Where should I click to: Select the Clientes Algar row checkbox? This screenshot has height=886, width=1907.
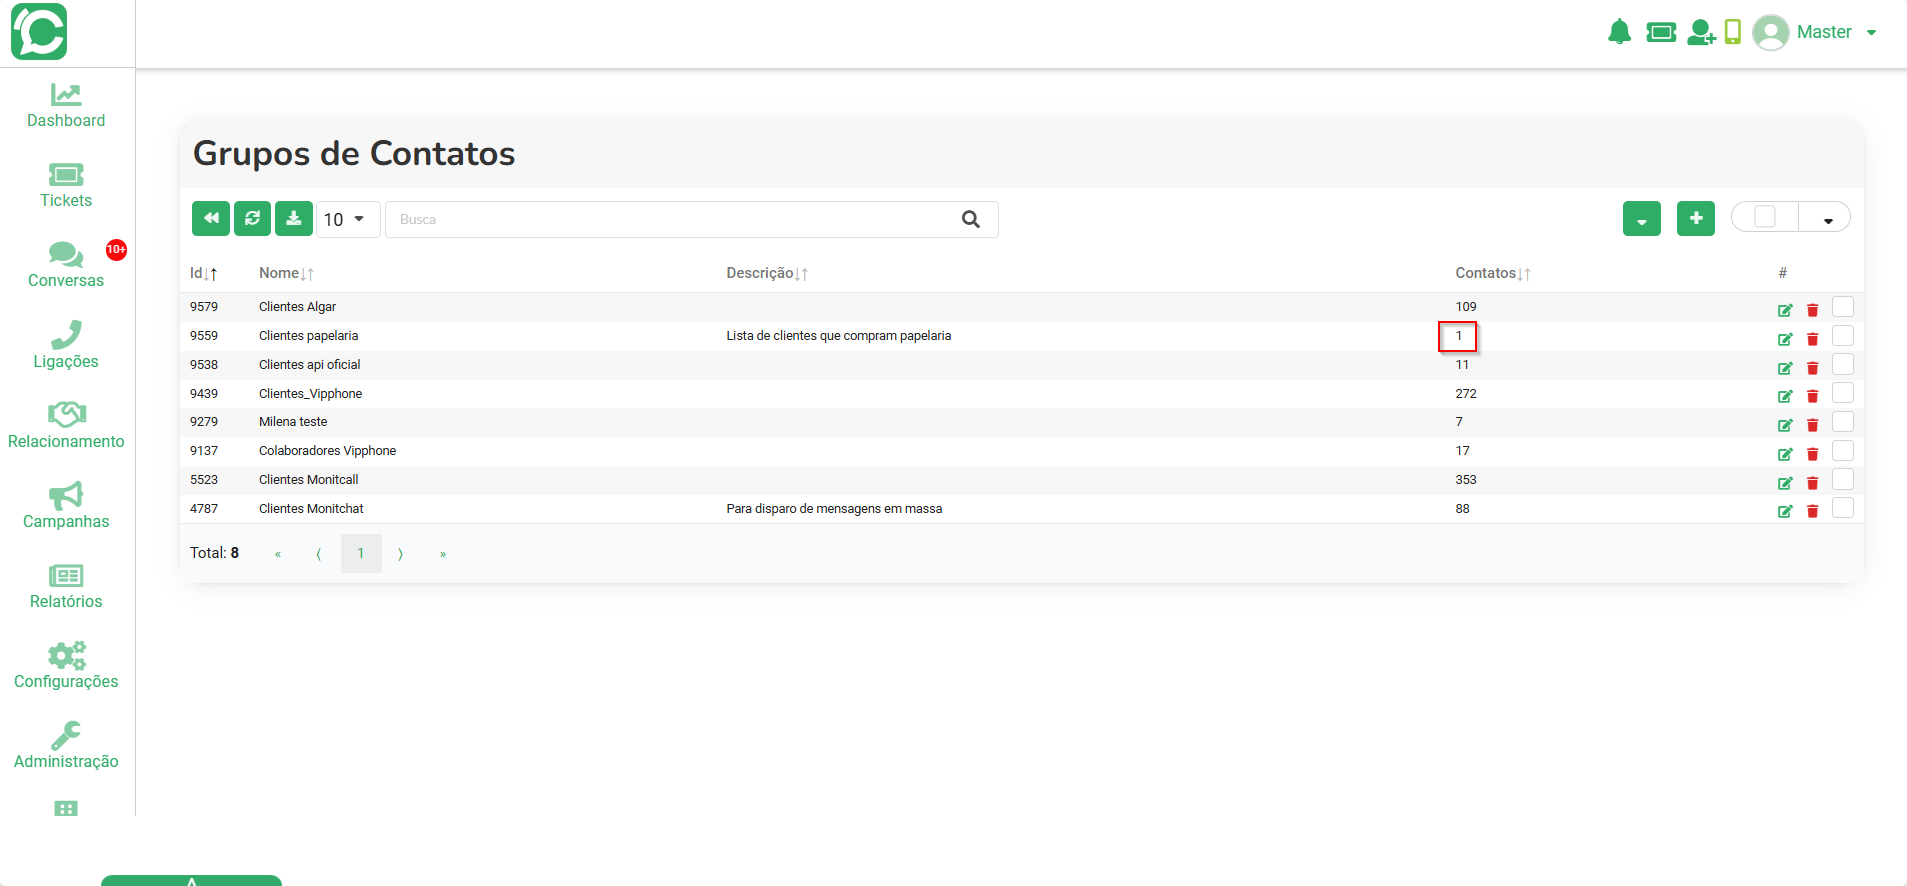(1843, 306)
